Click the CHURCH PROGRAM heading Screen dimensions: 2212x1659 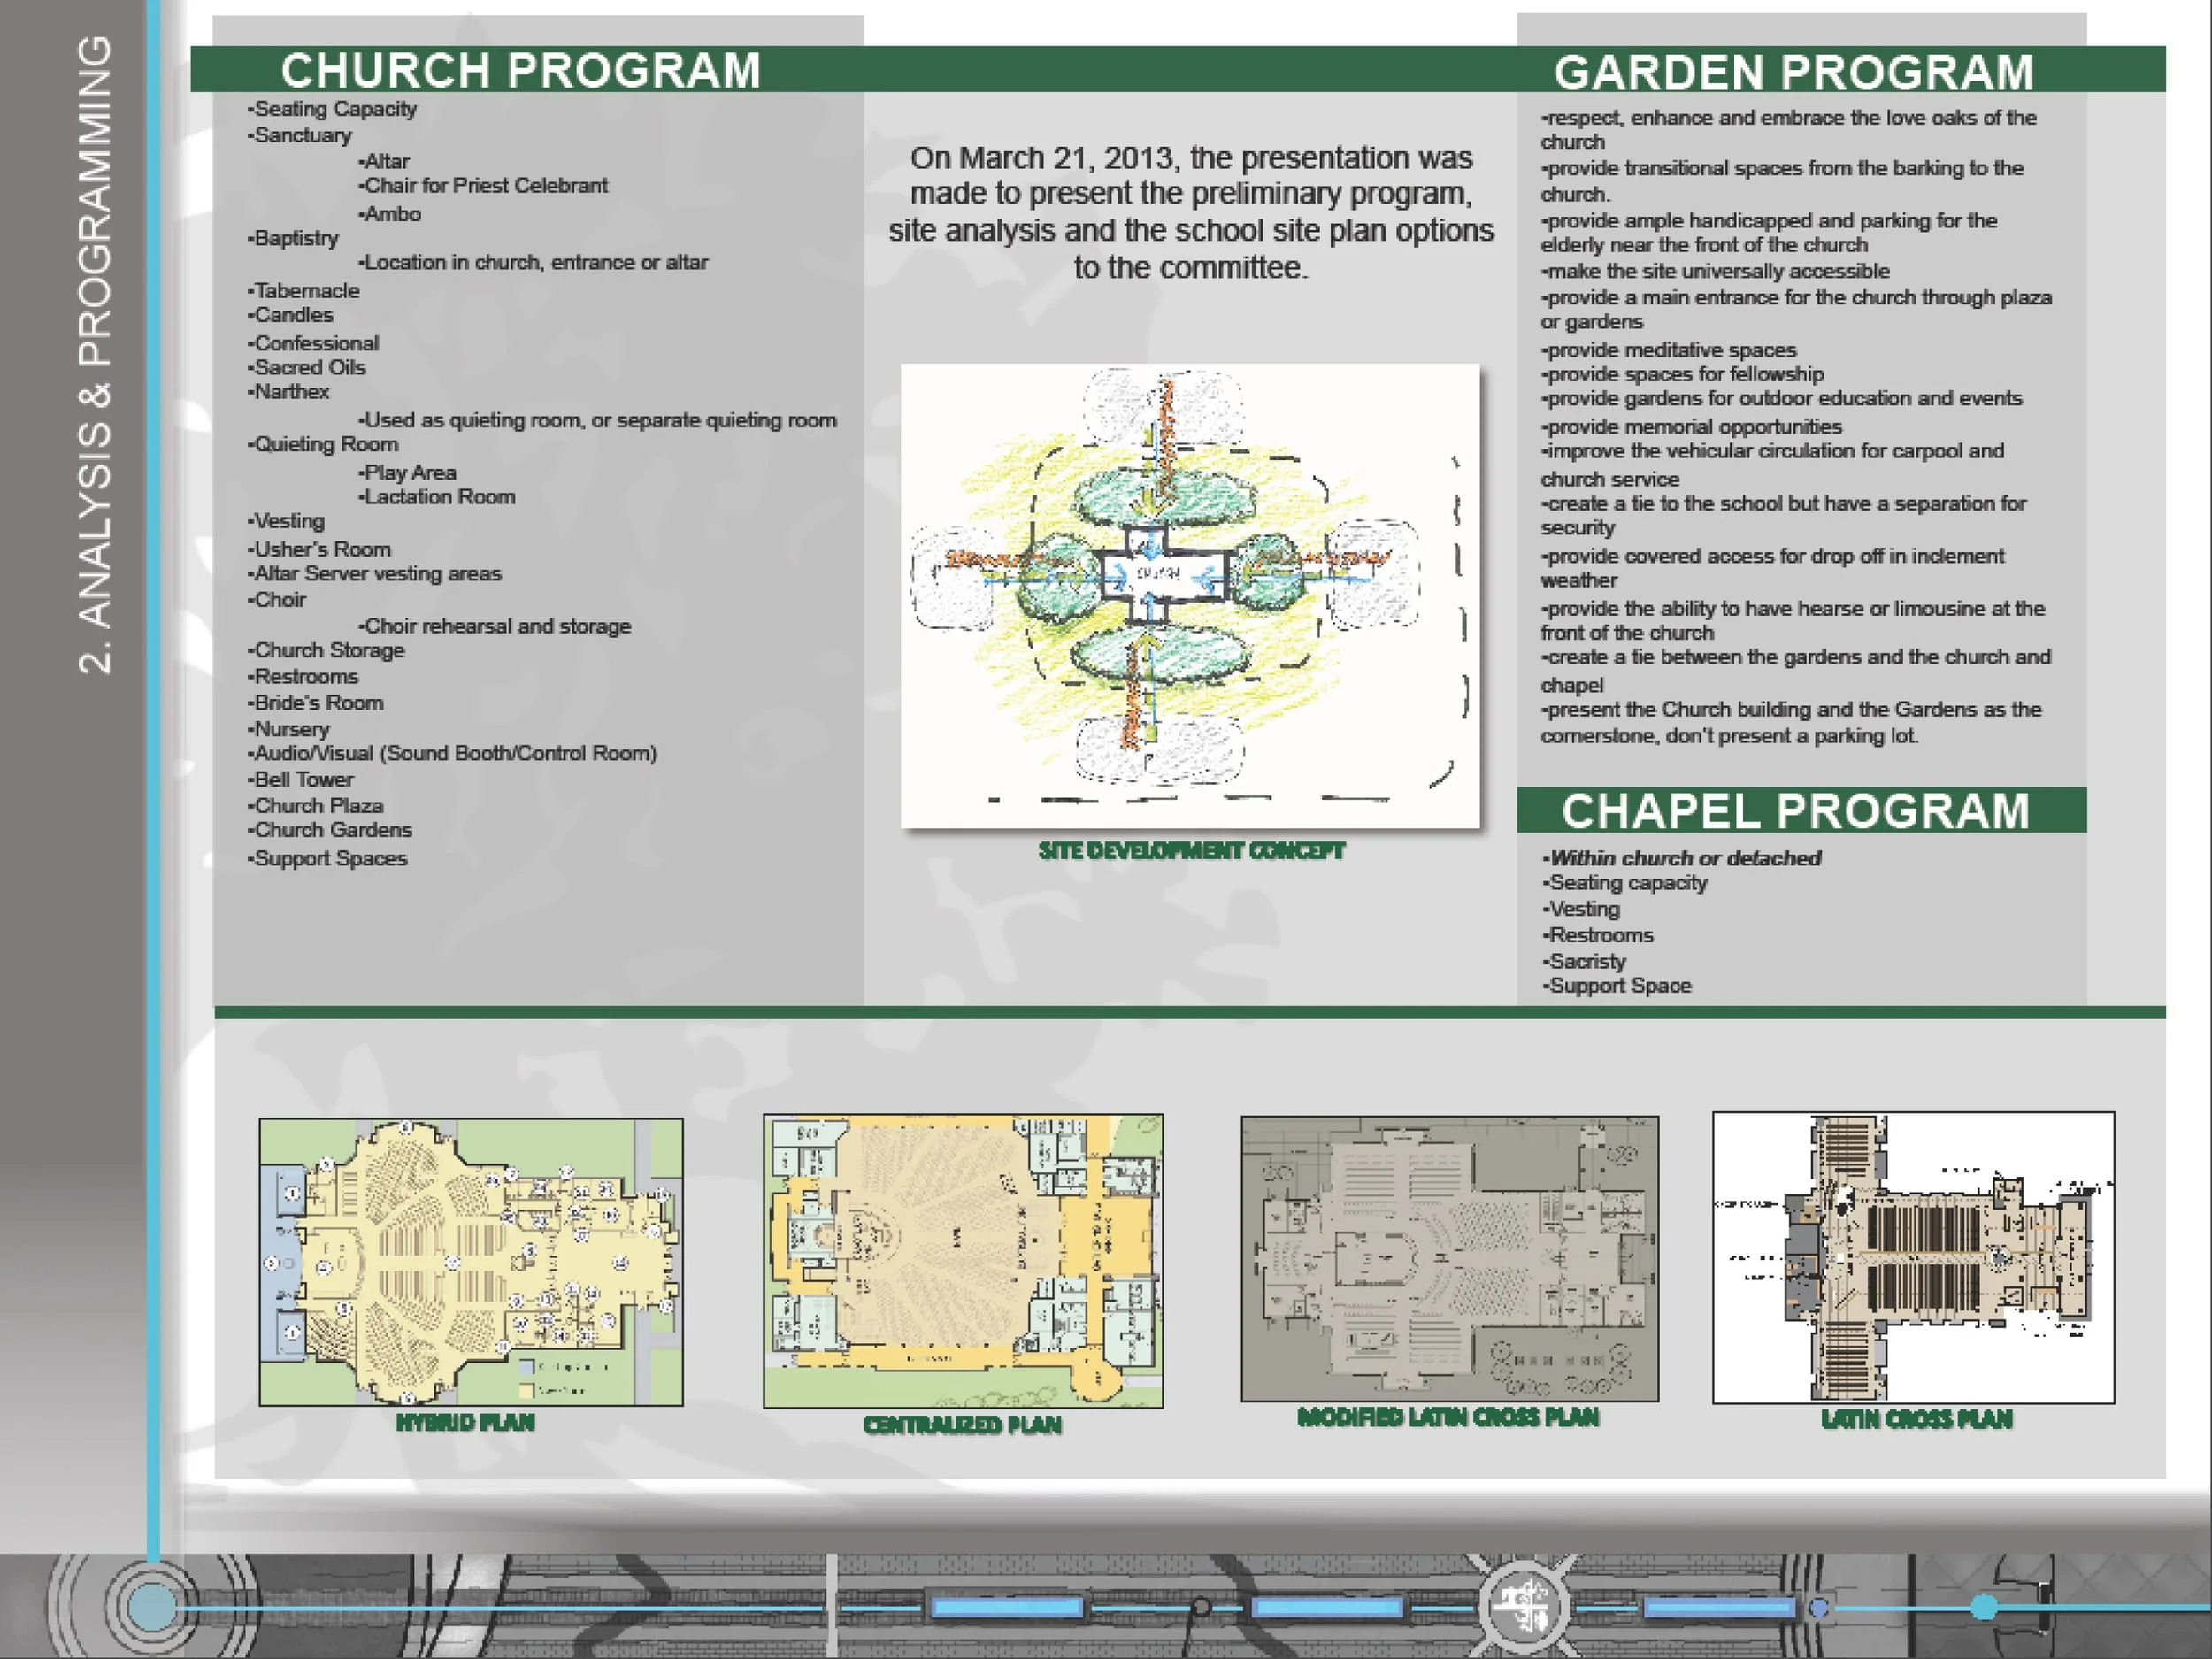520,70
